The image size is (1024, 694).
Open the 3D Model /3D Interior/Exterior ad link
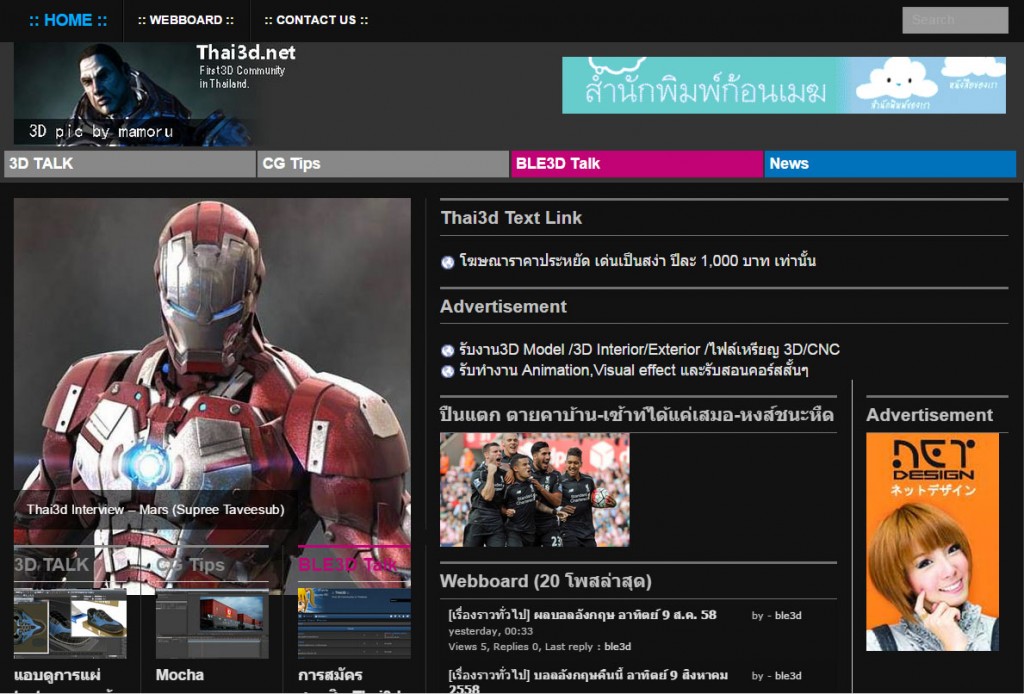coord(649,350)
